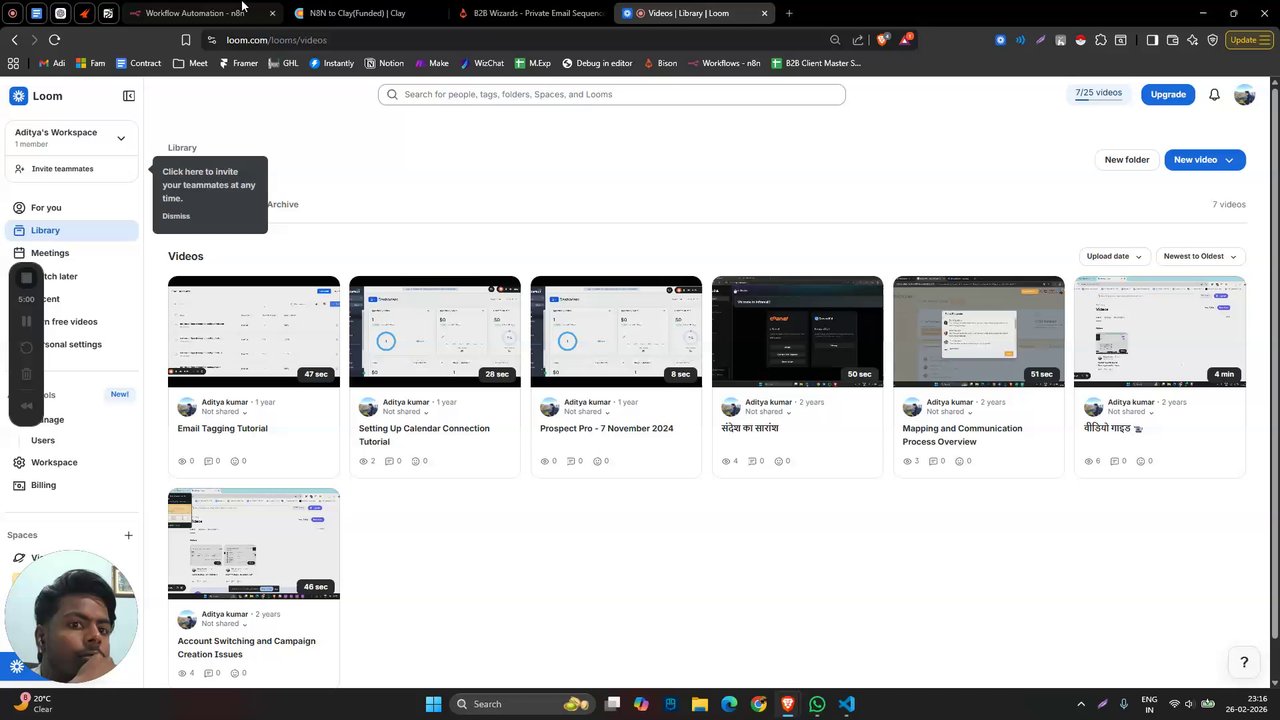
Task: Select For you in the sidebar
Action: coord(71,208)
